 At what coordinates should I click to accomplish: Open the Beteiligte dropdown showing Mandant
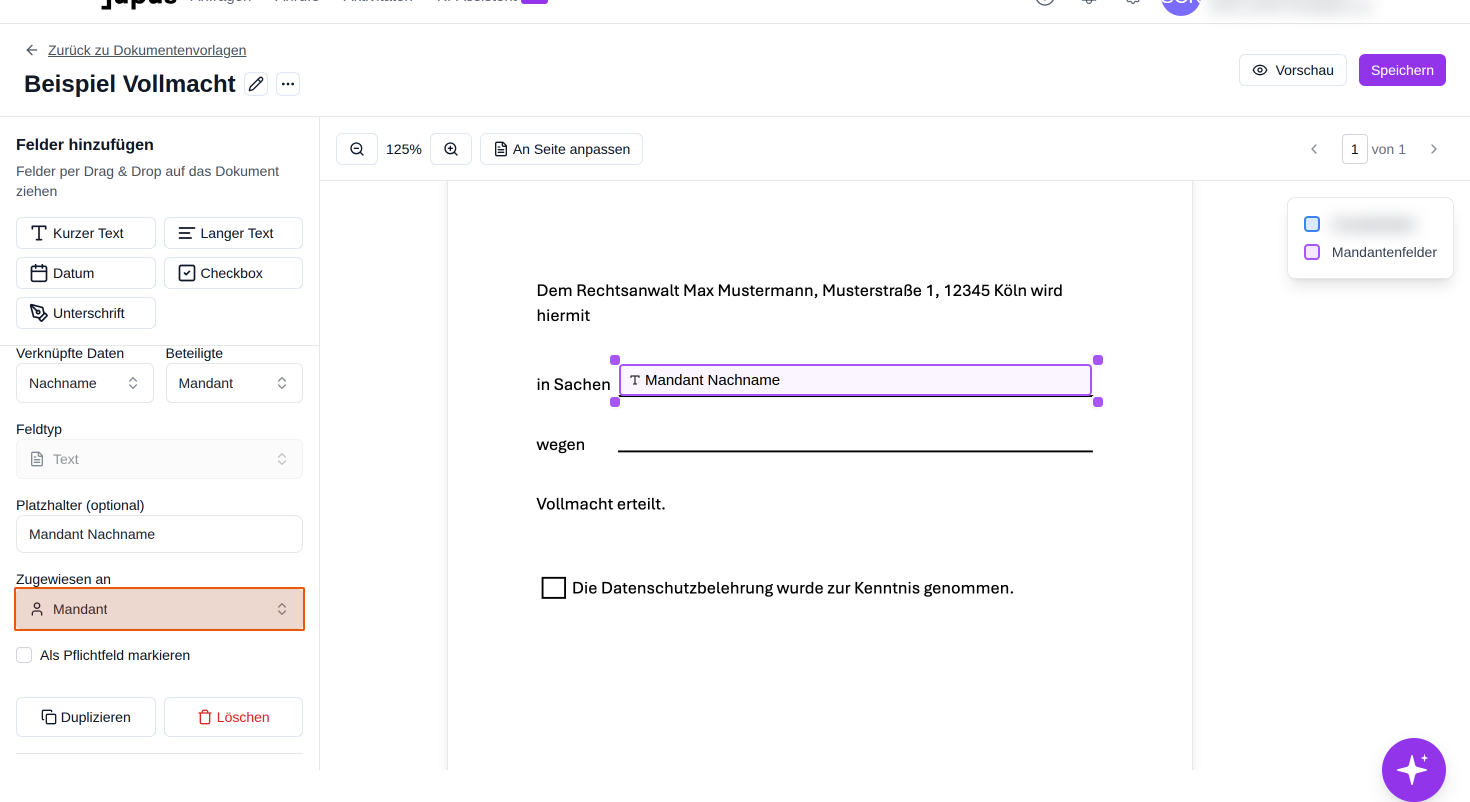234,383
